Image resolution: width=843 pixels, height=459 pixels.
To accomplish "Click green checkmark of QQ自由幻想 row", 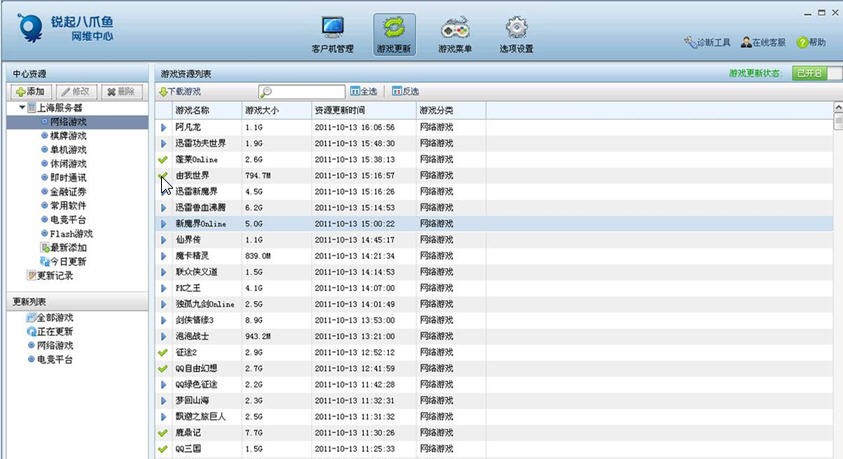I will tap(163, 369).
